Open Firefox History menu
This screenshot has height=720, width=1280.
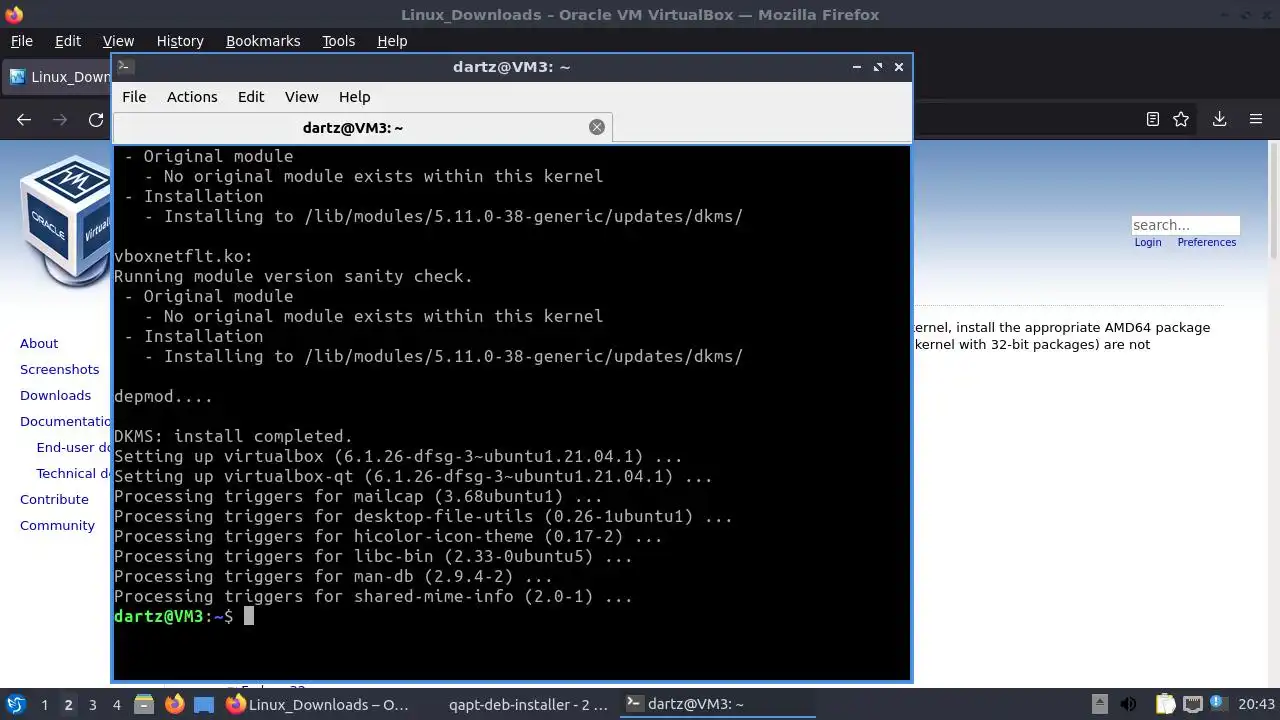tap(180, 41)
